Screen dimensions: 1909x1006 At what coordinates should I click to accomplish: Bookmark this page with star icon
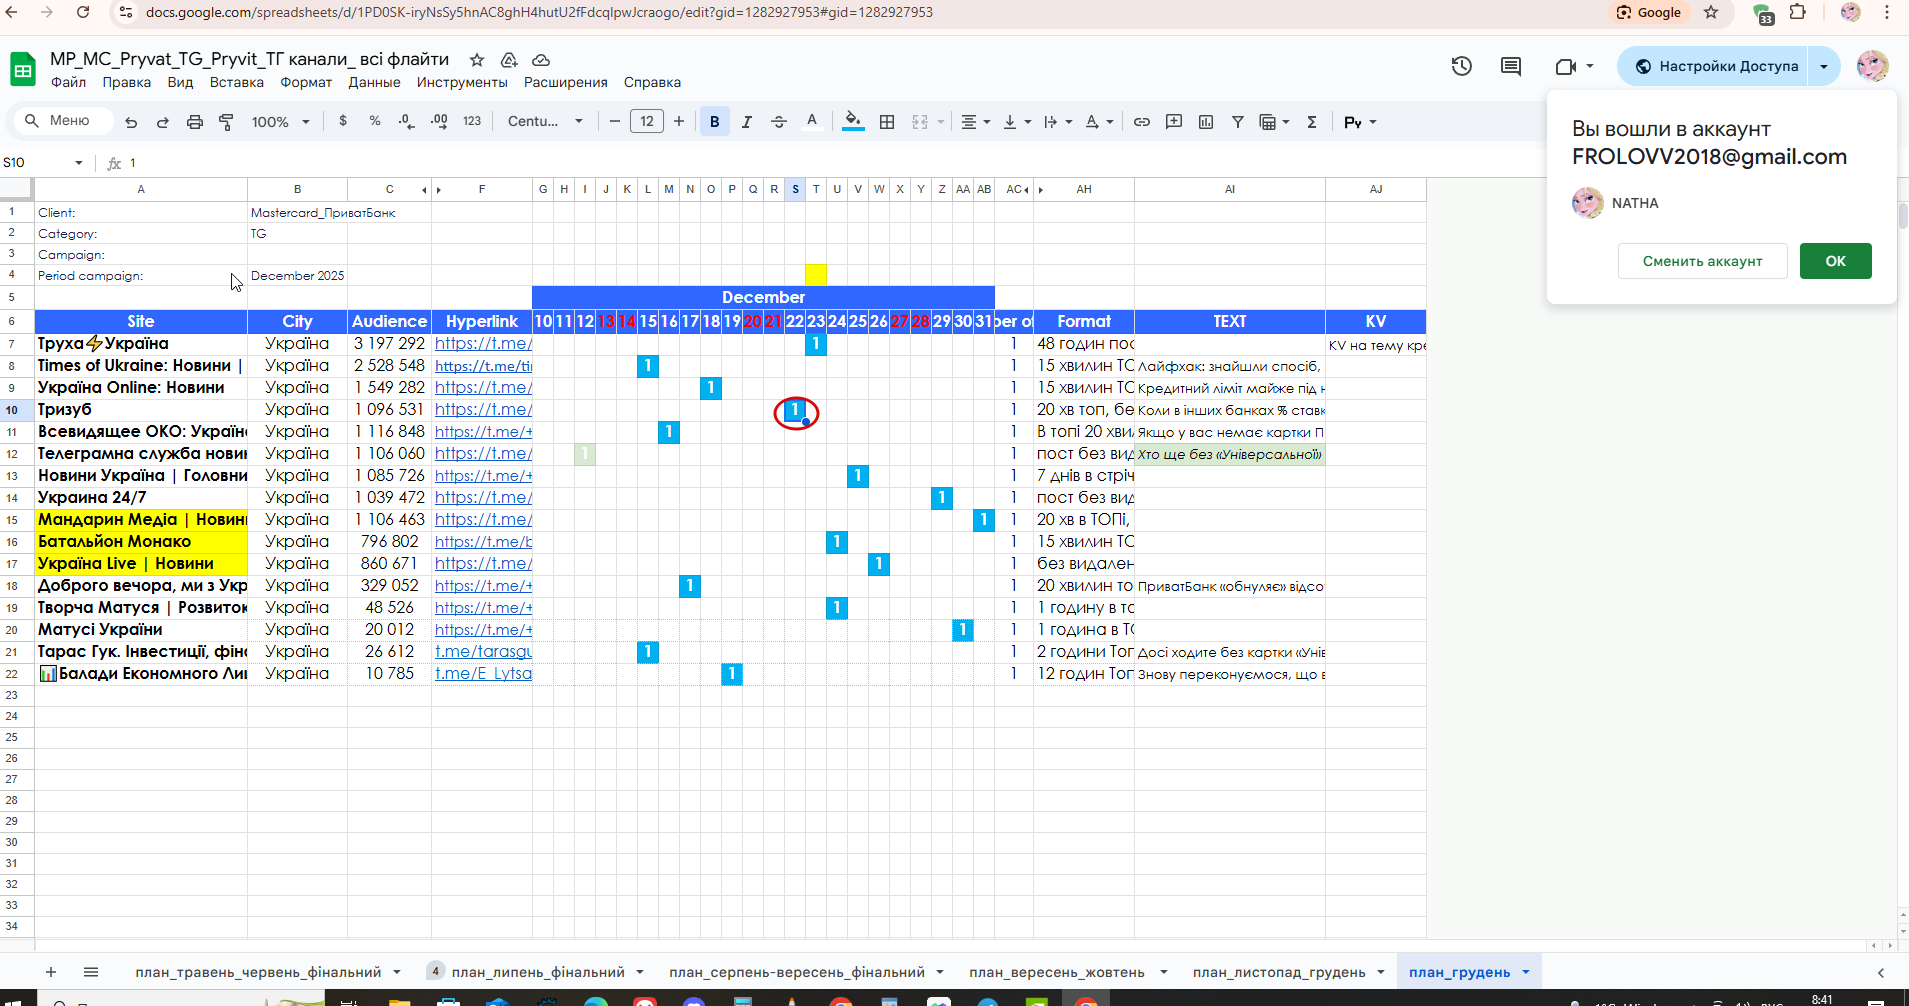tap(1711, 12)
